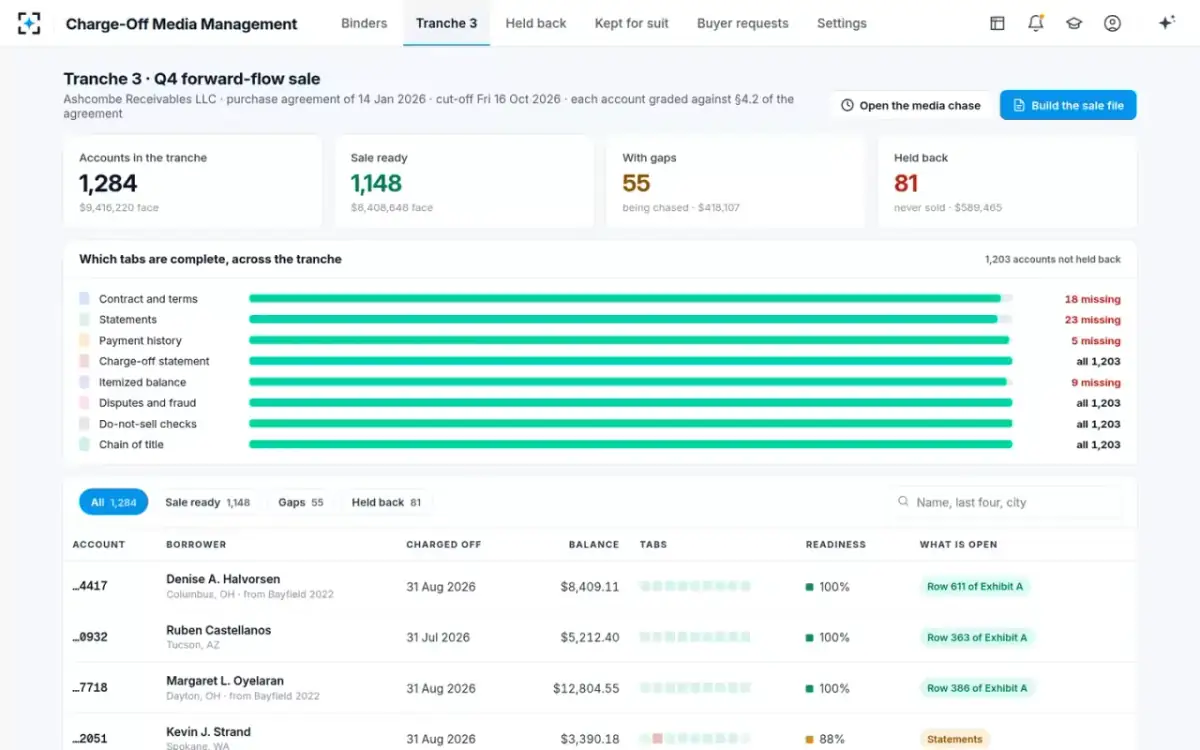The height and width of the screenshot is (750, 1200).
Task: Open the learning graduation cap icon
Action: pos(1074,23)
